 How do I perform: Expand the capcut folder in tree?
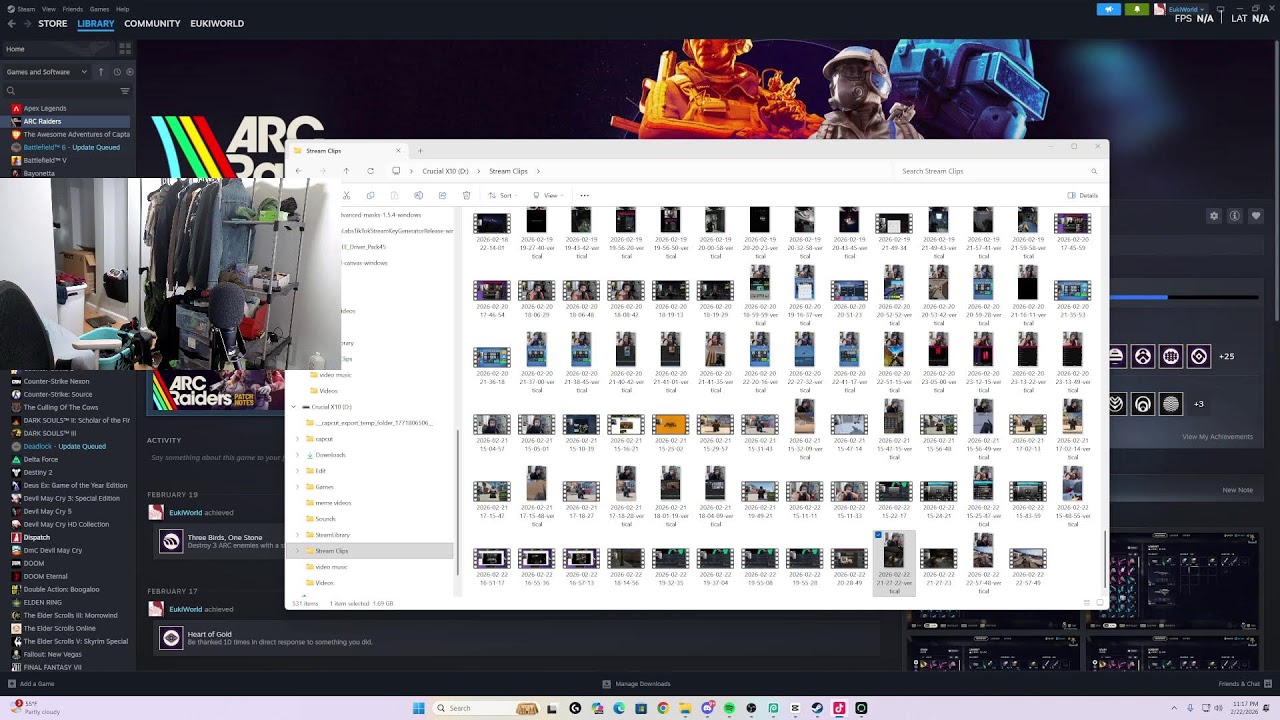click(297, 439)
